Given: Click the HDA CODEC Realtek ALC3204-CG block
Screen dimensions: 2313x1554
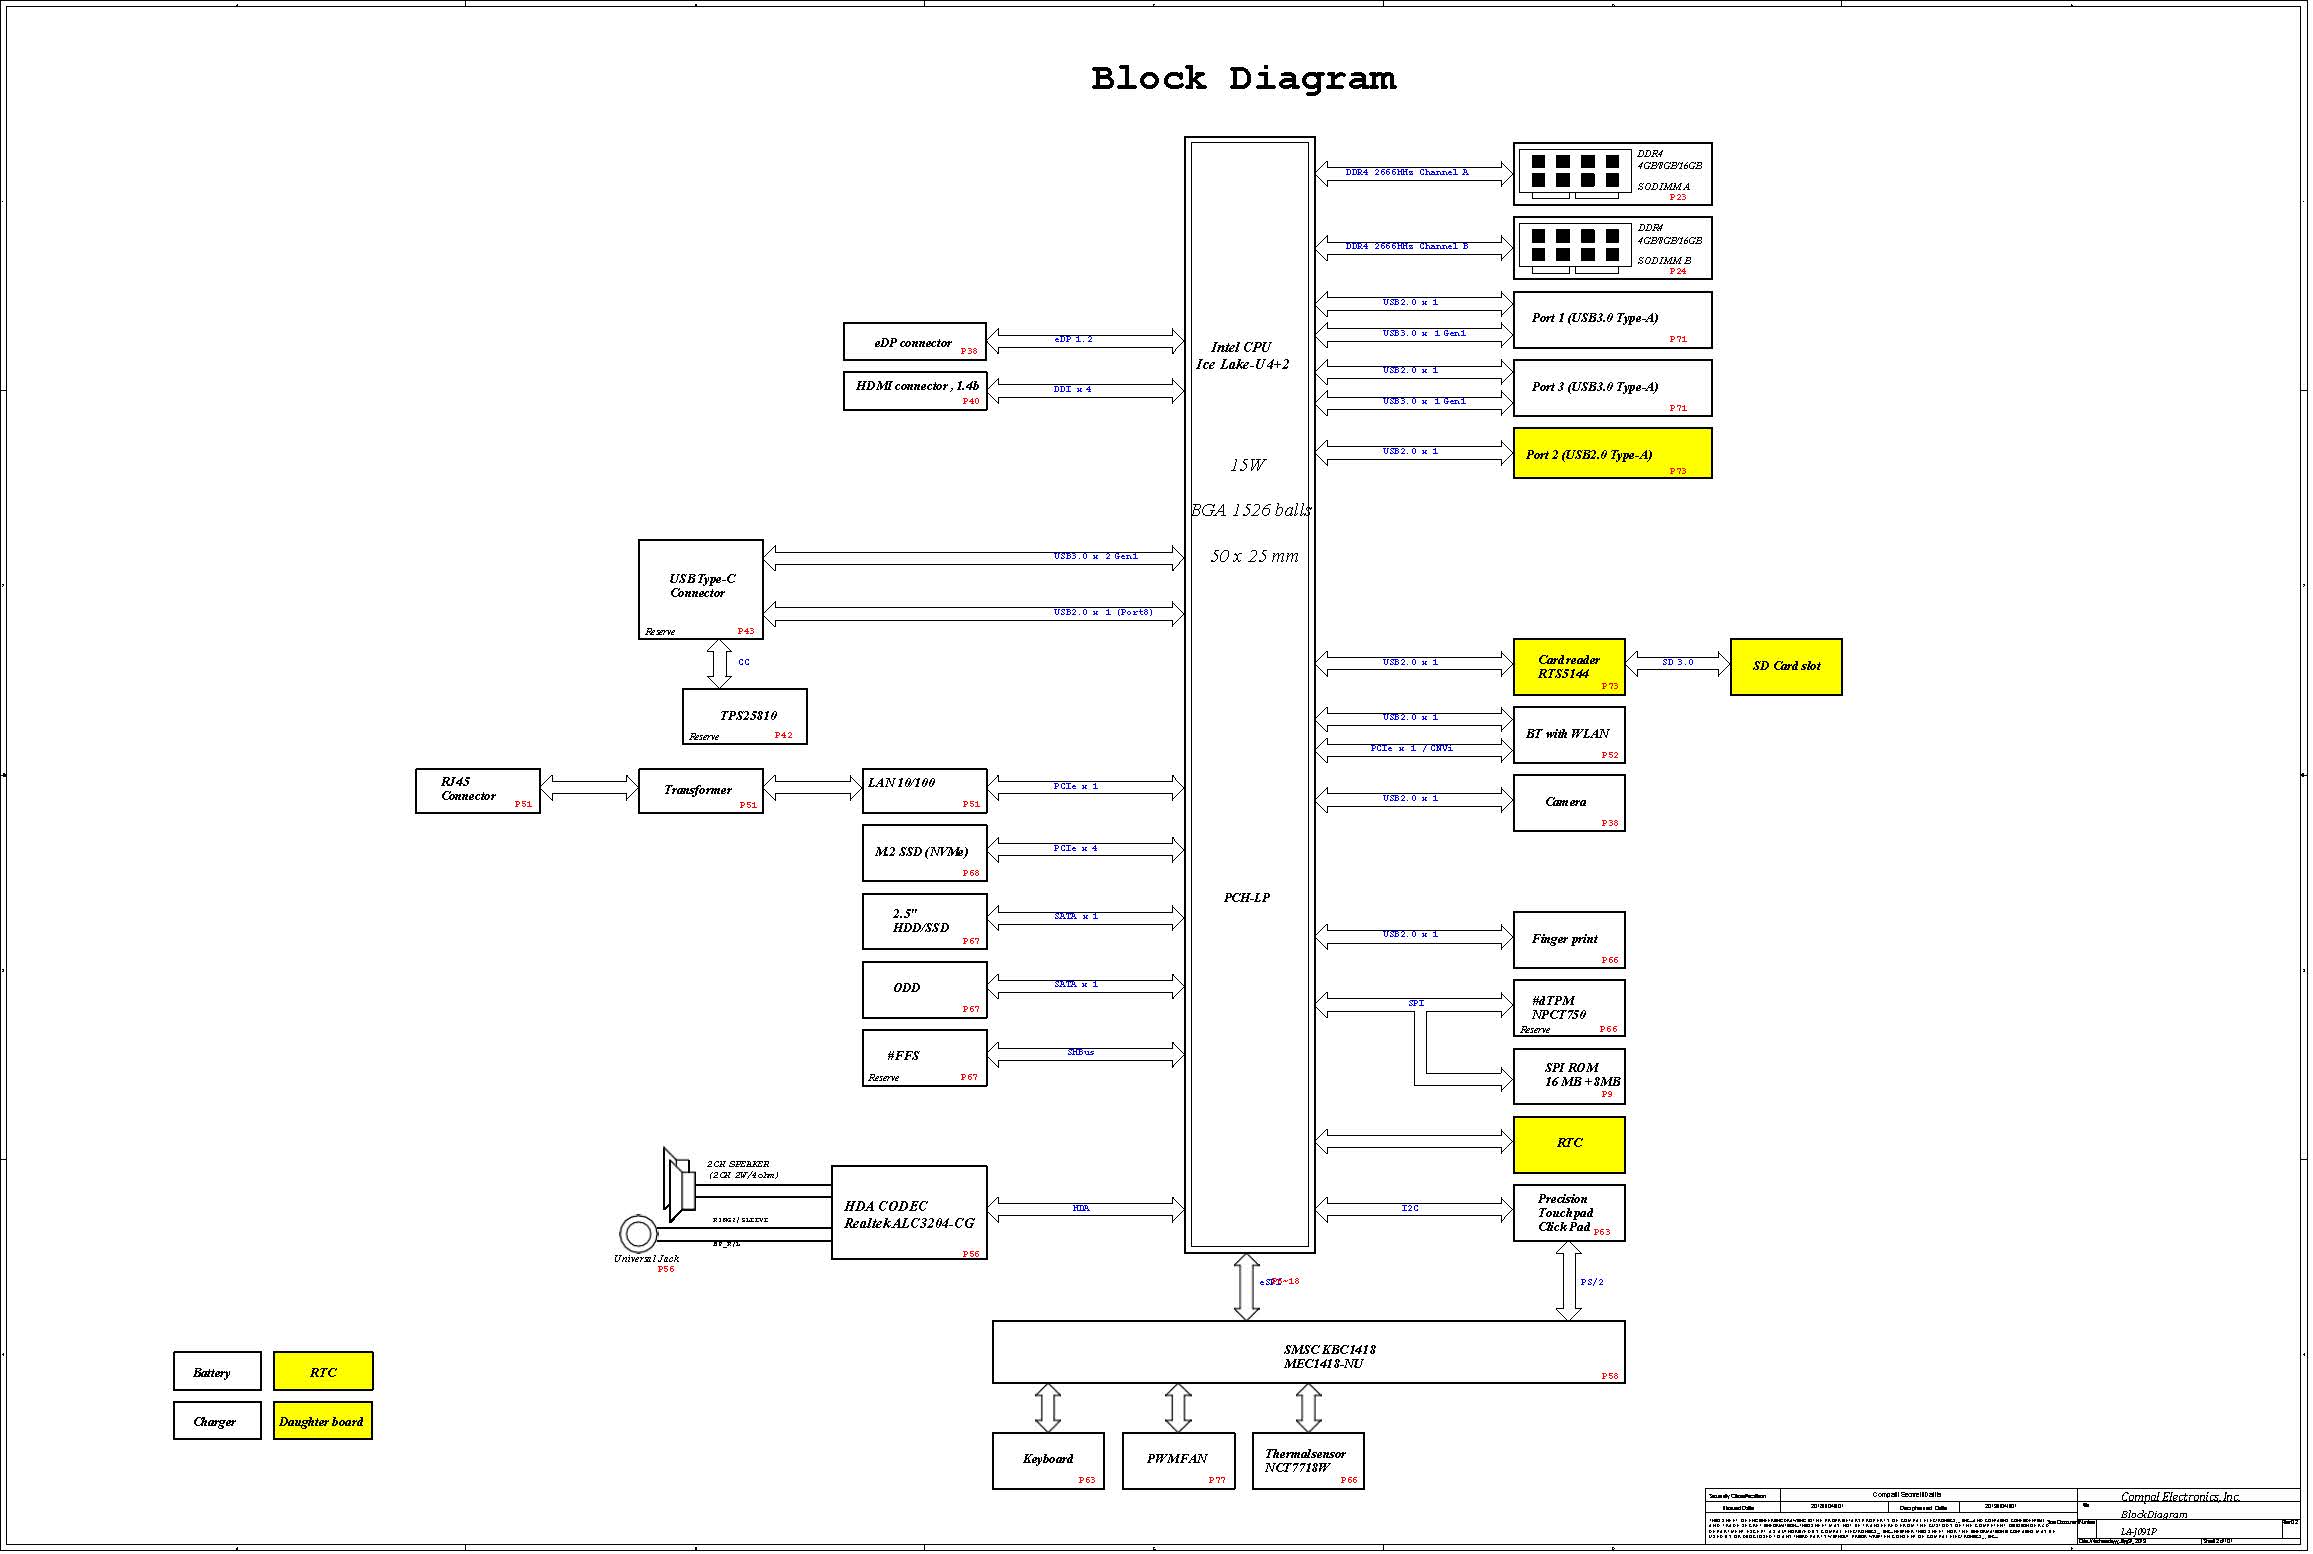Looking at the screenshot, I should pyautogui.click(x=910, y=1215).
